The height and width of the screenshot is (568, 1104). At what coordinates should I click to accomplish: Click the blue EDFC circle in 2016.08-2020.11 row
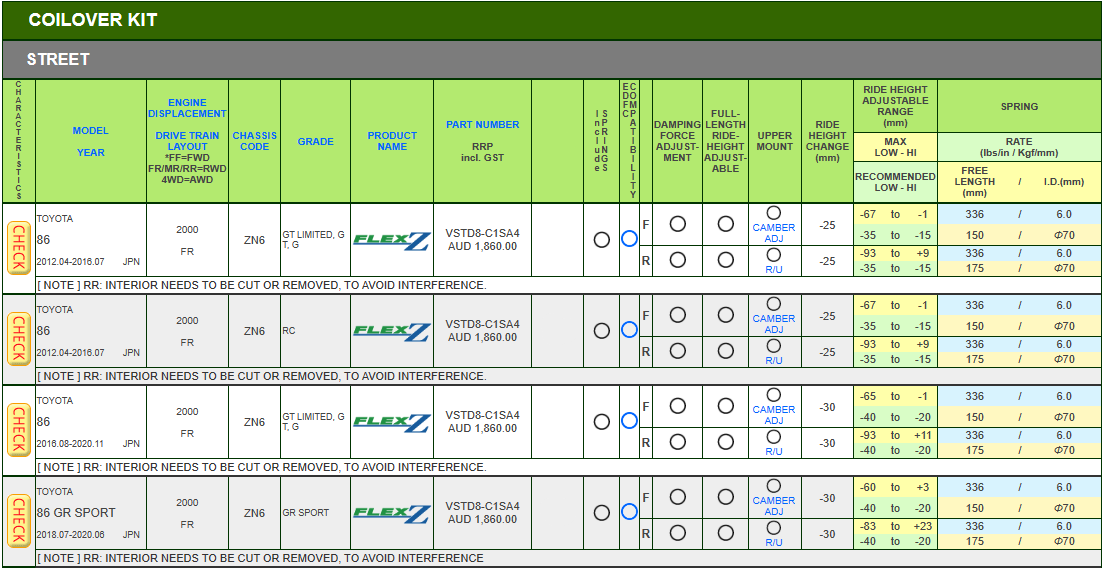pyautogui.click(x=629, y=421)
